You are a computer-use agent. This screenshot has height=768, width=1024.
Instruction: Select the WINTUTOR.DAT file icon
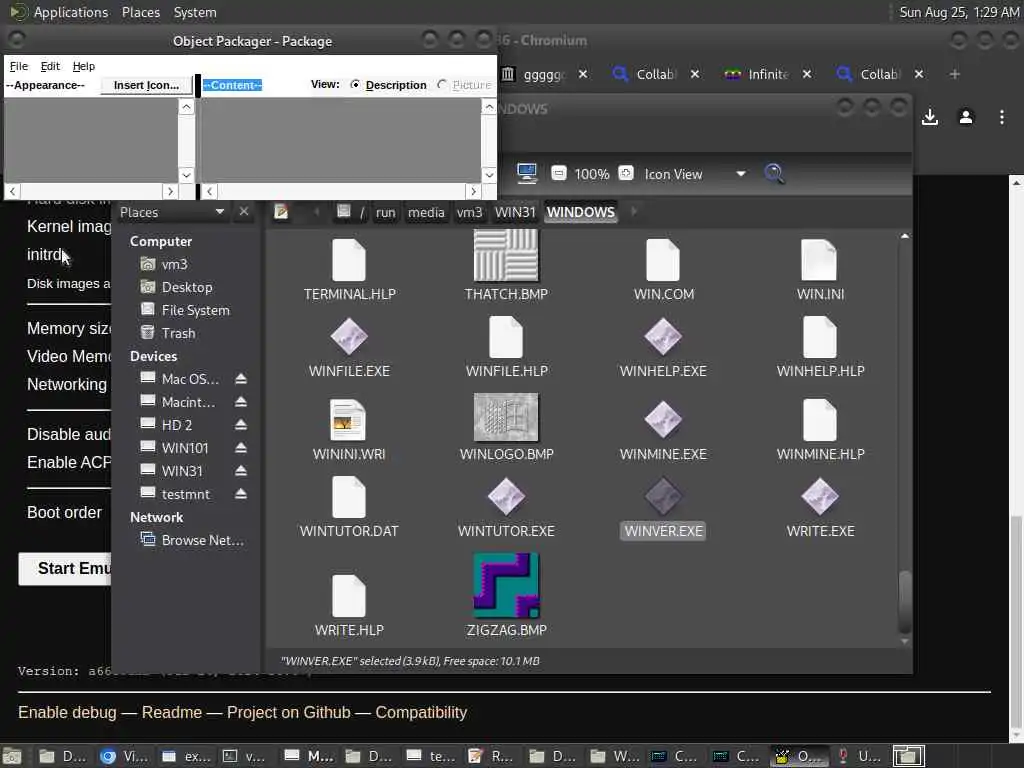(x=349, y=496)
